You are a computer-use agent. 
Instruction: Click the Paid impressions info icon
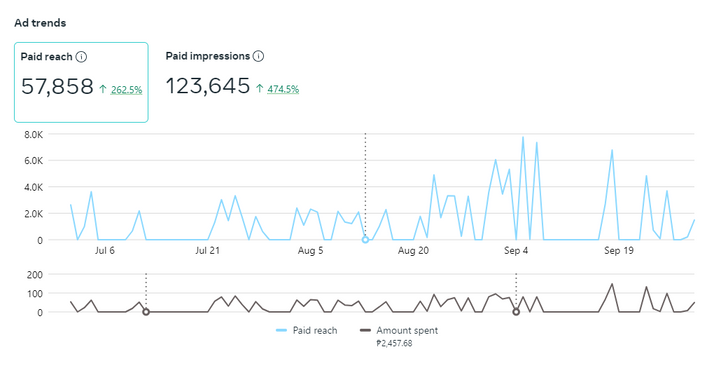258,56
